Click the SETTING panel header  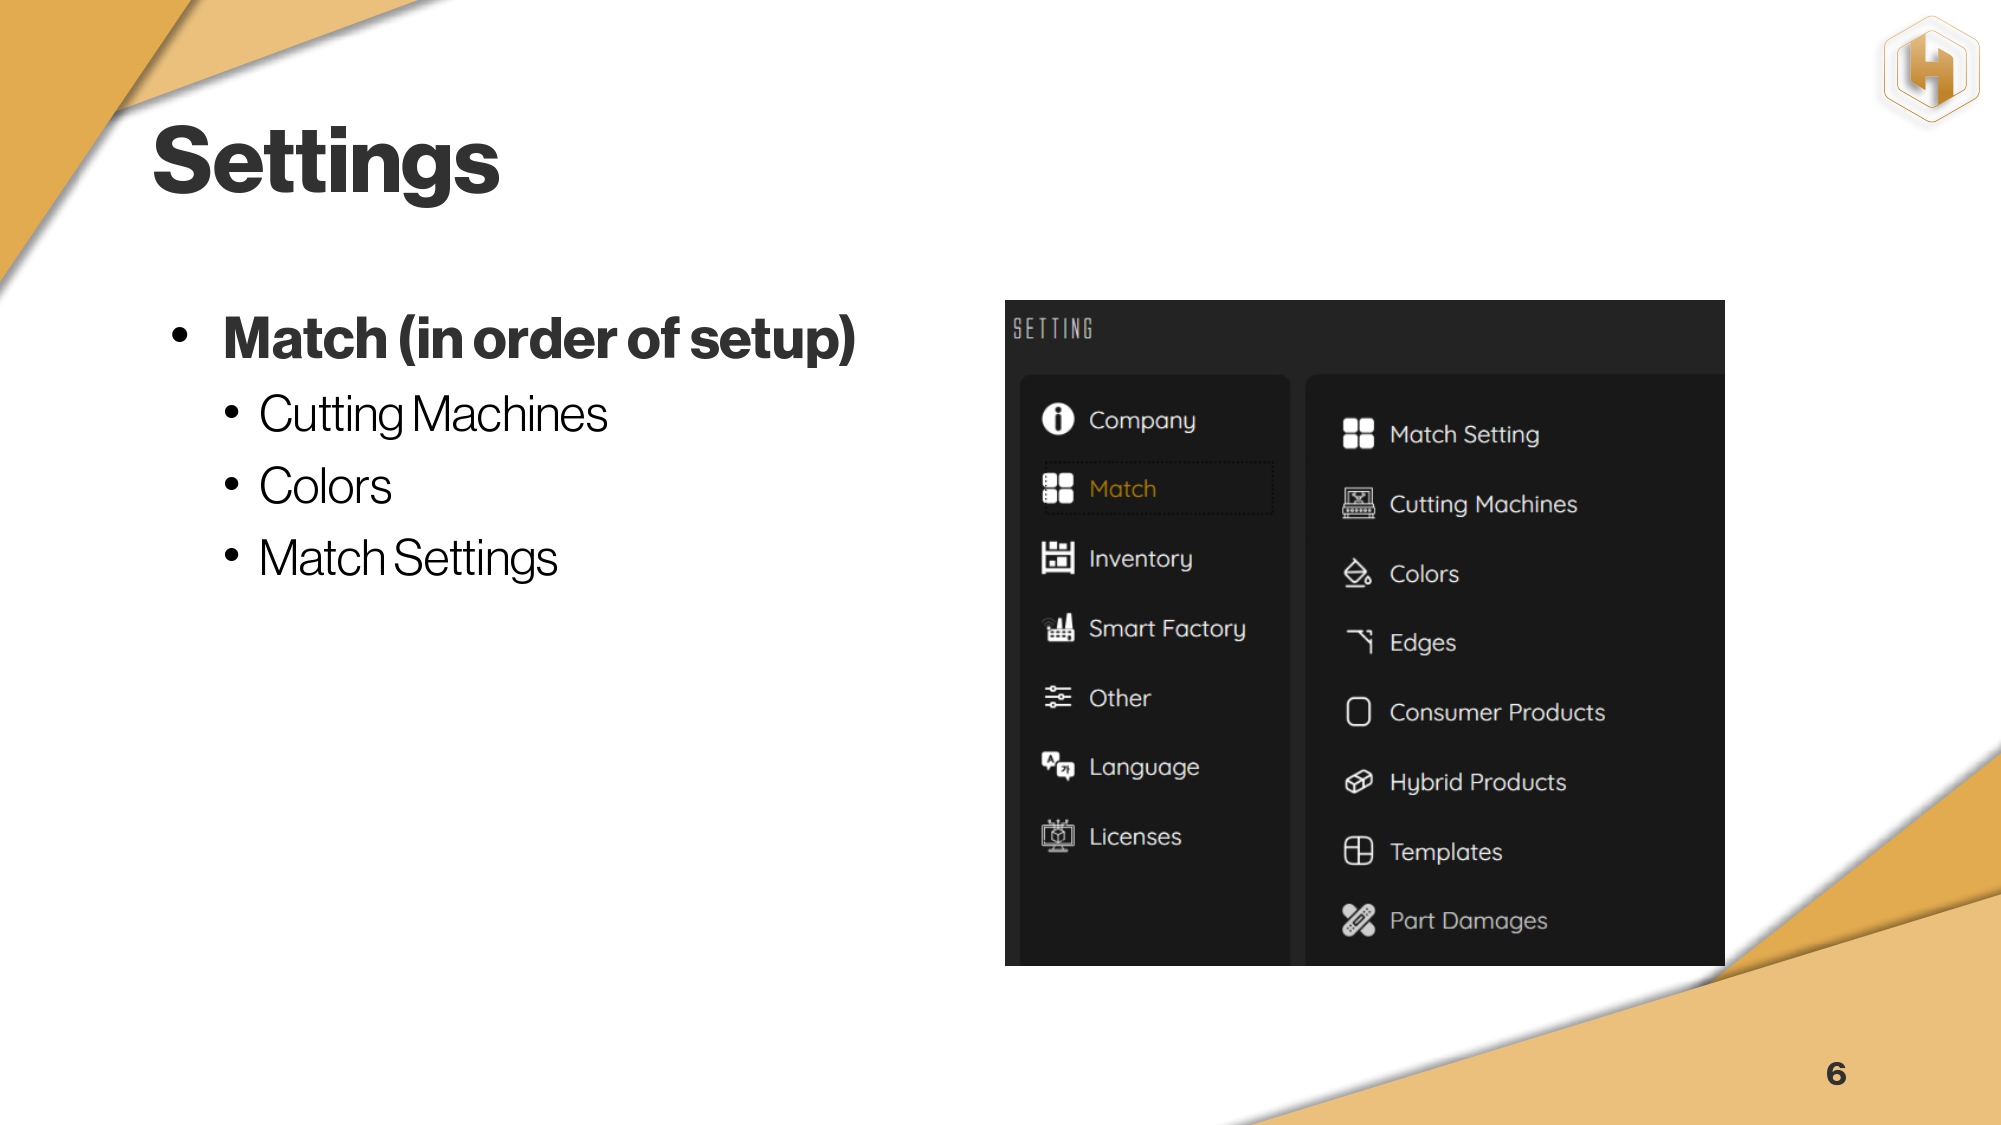(1052, 329)
